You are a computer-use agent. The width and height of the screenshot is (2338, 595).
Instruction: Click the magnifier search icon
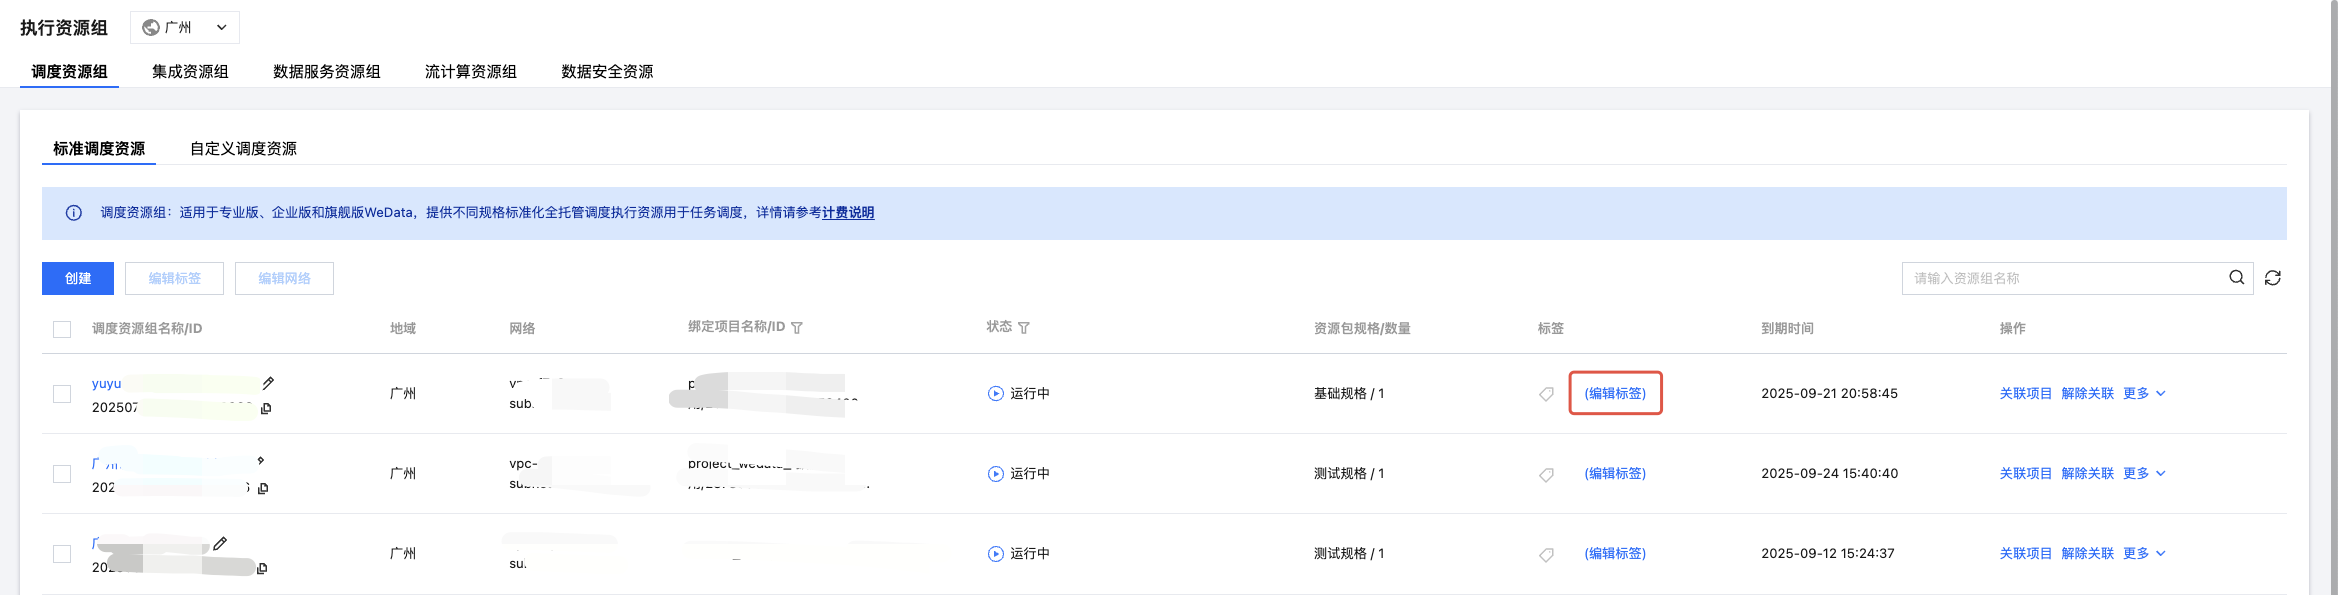(2236, 278)
